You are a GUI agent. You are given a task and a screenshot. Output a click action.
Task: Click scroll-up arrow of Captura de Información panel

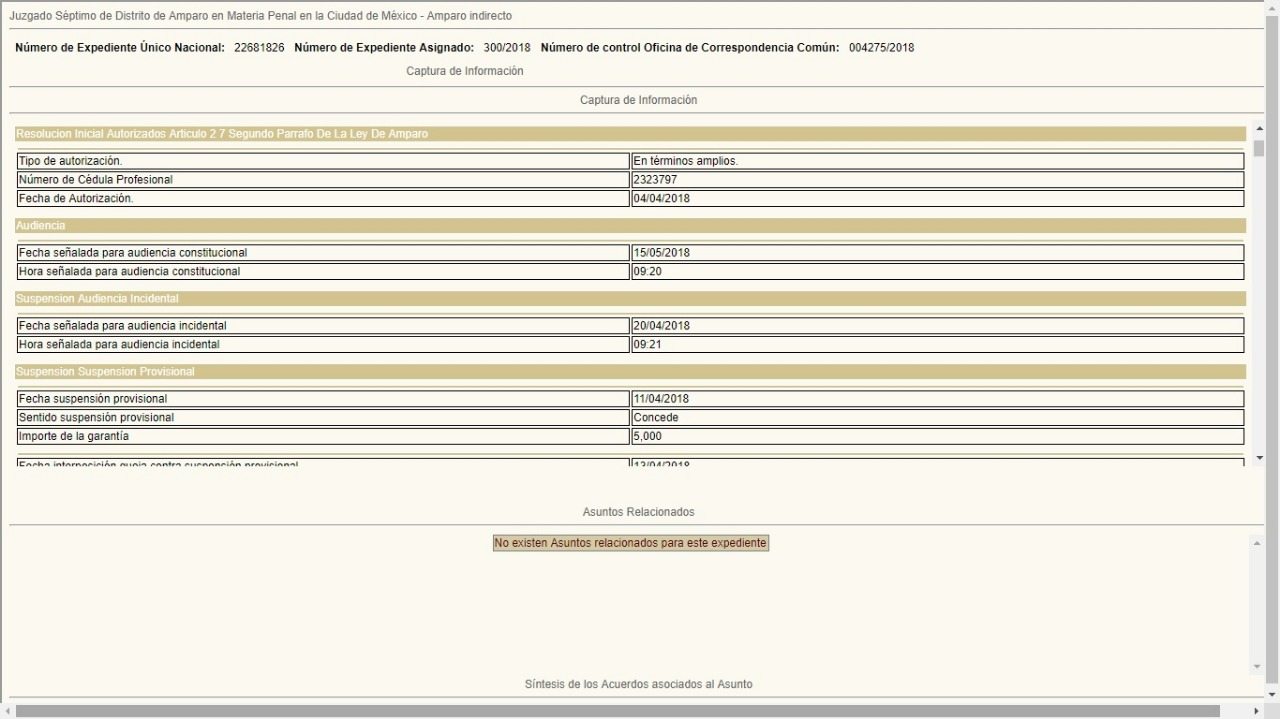[x=1259, y=132]
